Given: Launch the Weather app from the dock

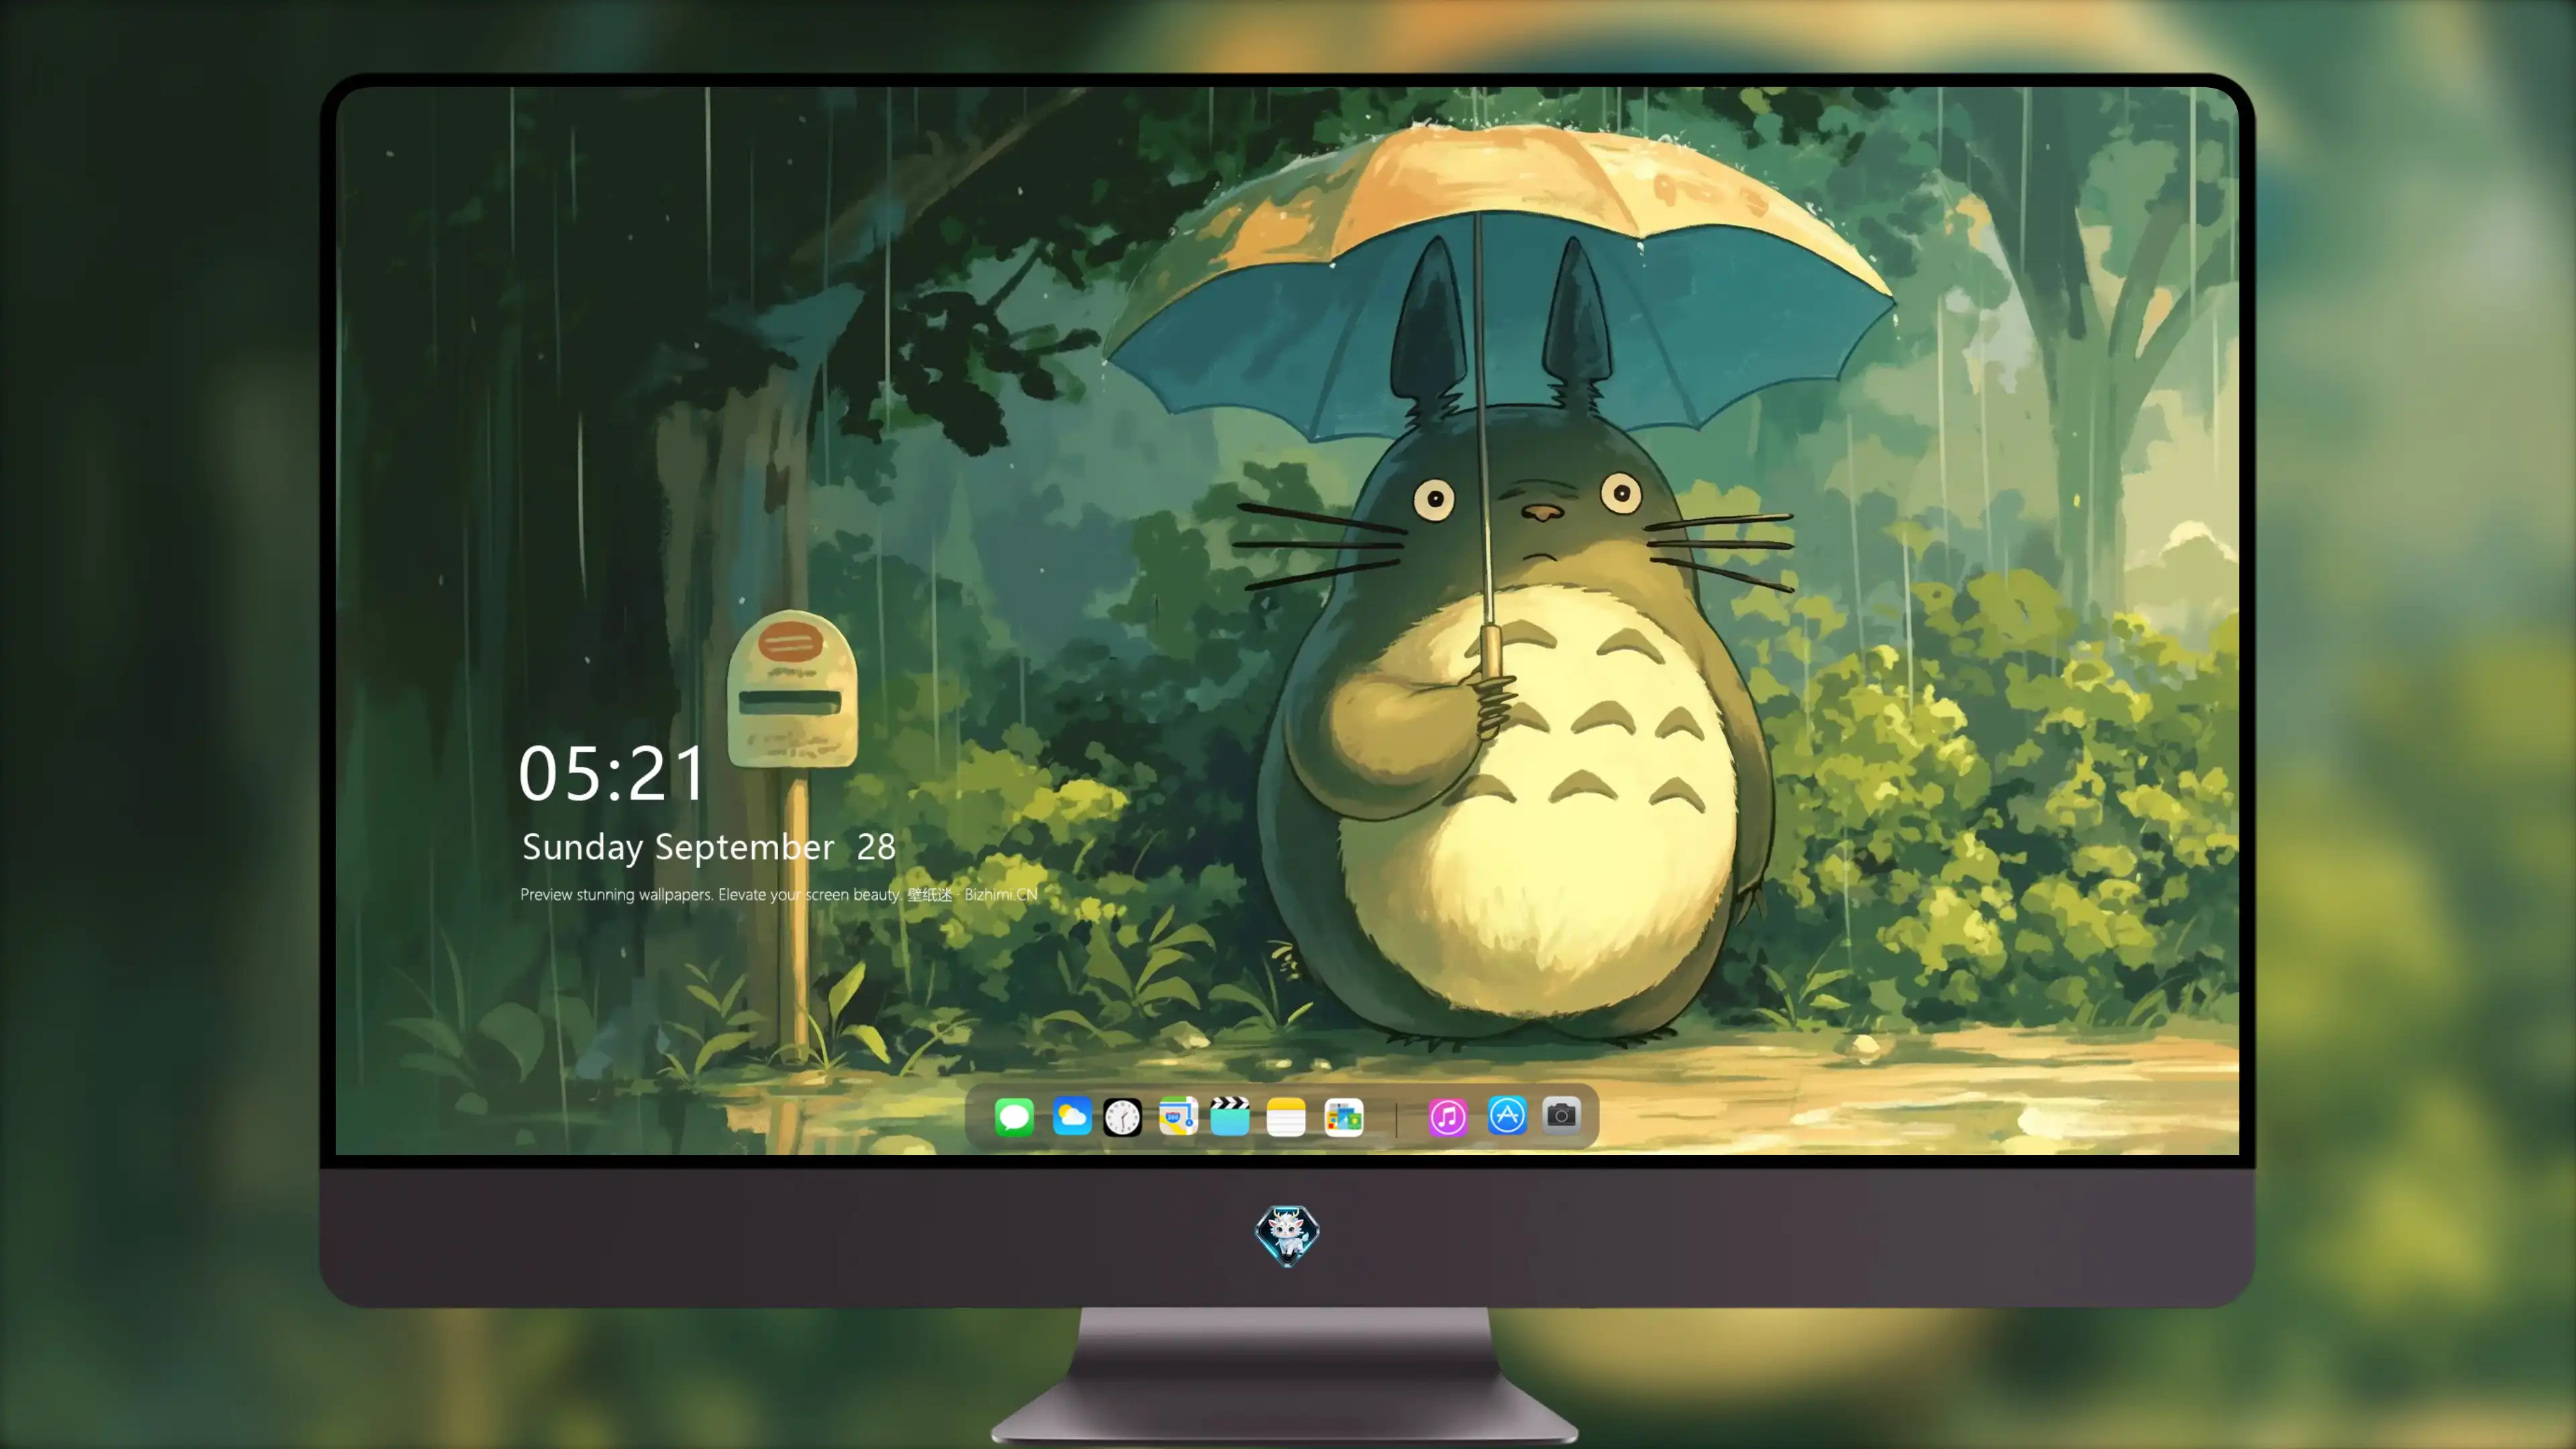Looking at the screenshot, I should click(x=1072, y=1116).
